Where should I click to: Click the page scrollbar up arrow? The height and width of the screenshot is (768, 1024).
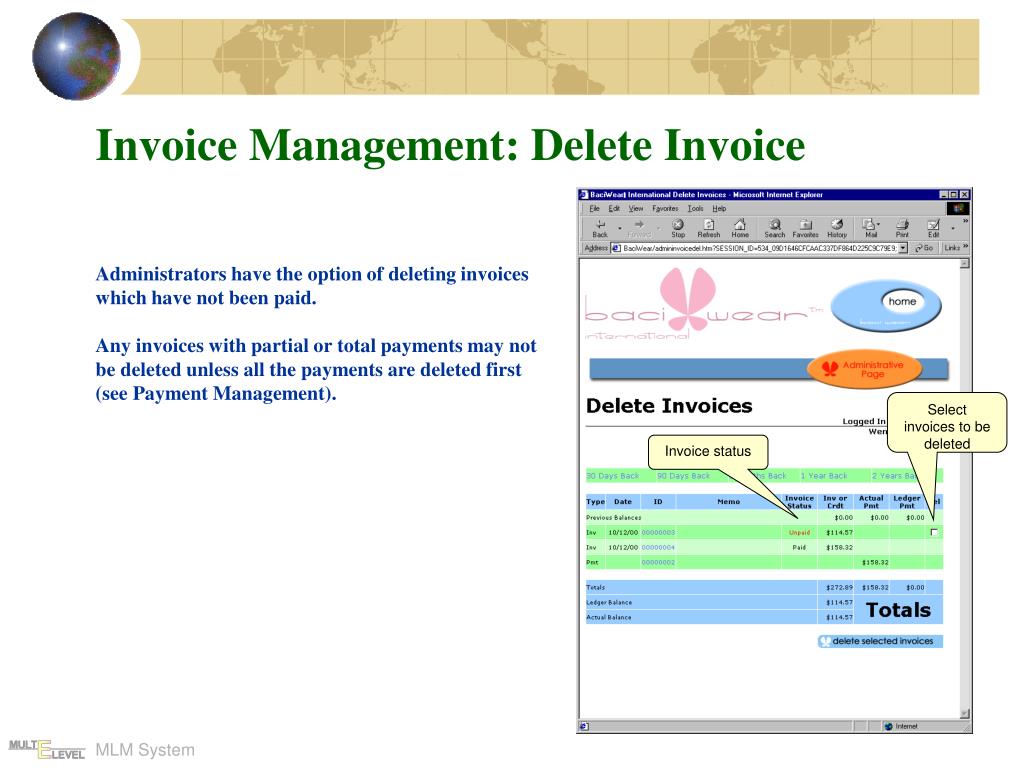pos(965,263)
